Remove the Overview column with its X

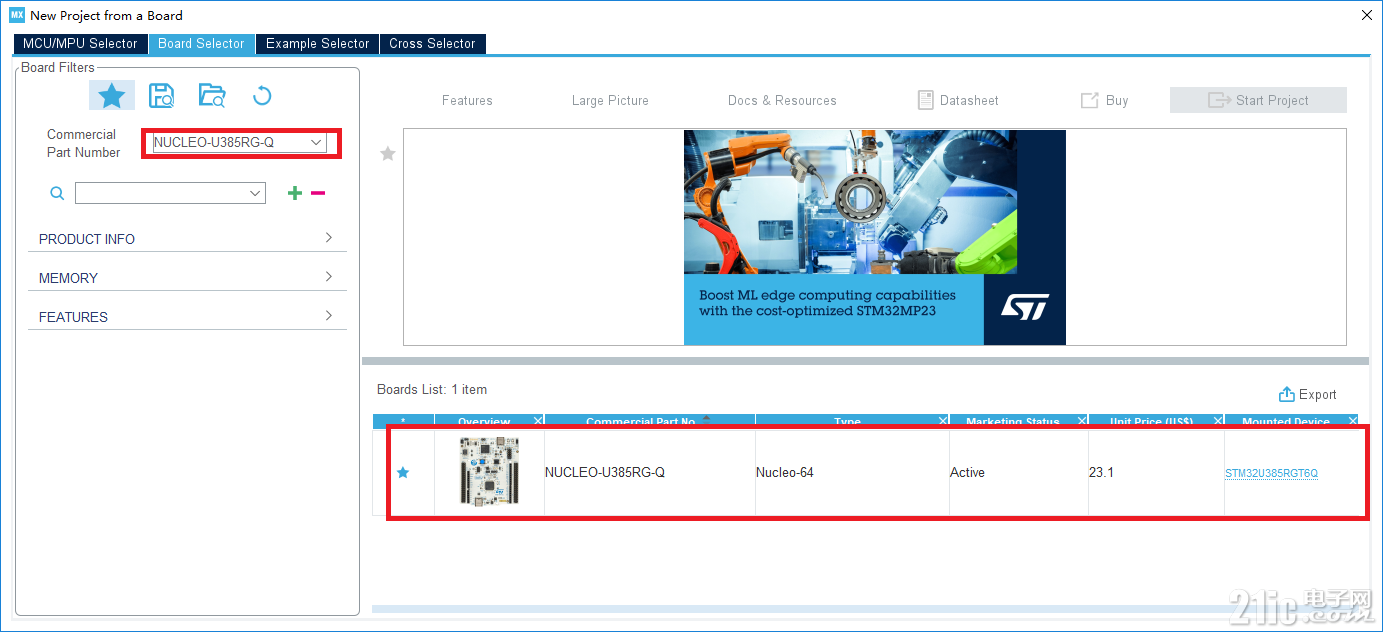tap(538, 421)
